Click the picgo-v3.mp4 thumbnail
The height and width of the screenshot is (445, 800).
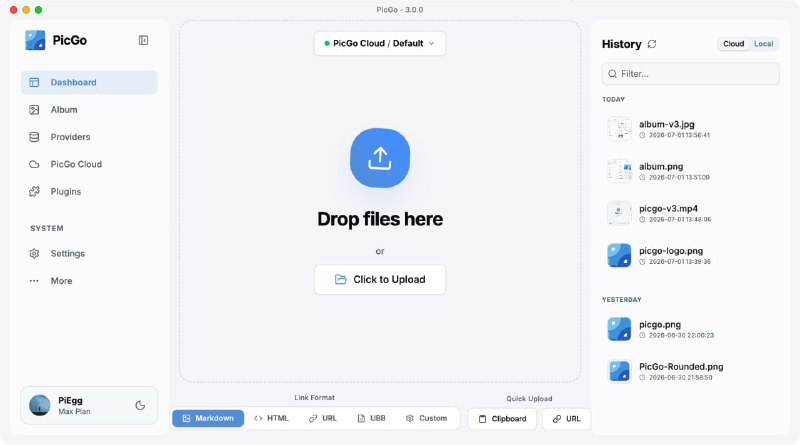tap(619, 213)
